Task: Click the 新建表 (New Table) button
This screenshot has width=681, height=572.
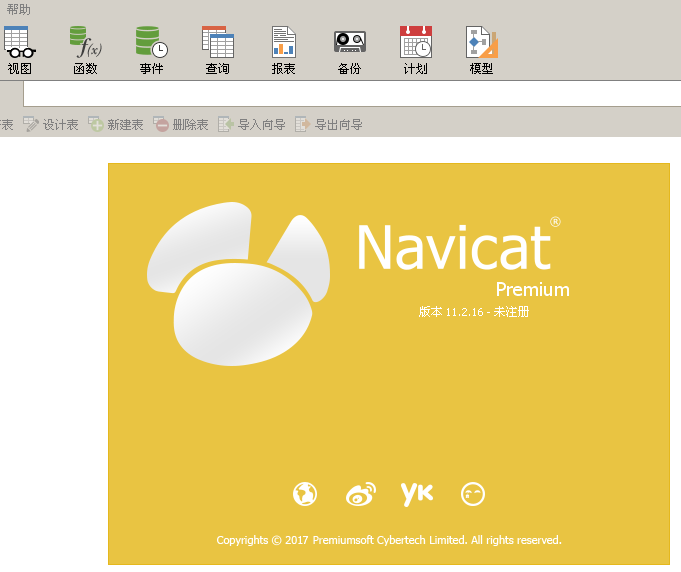Action: click(x=116, y=125)
